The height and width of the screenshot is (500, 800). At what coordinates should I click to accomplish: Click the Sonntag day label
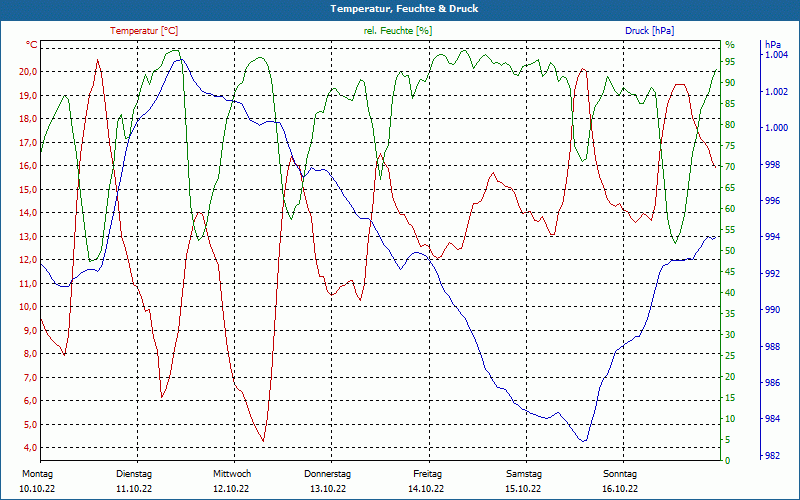(620, 474)
